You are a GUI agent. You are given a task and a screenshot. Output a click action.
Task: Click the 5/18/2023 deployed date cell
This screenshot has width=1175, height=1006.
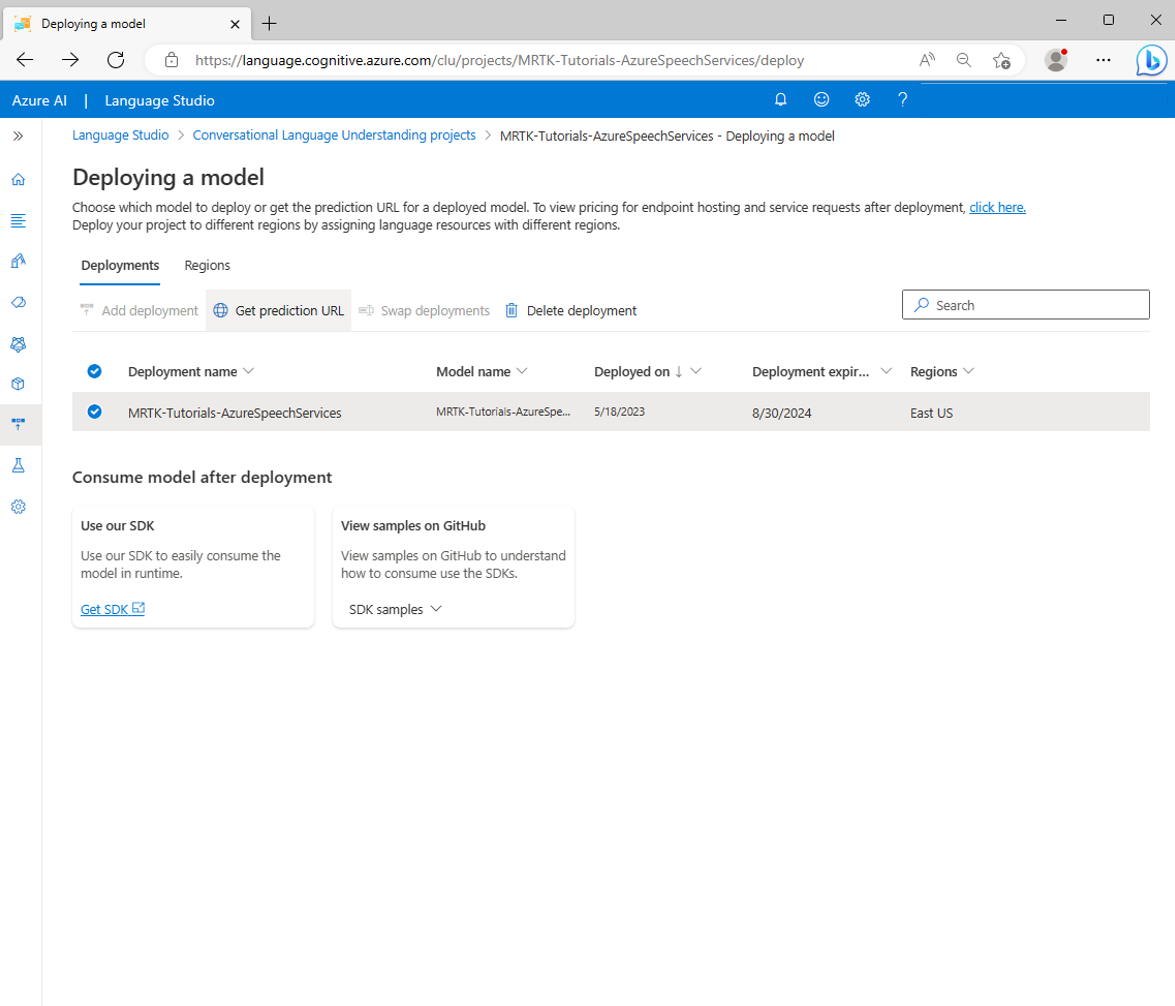[x=619, y=412]
